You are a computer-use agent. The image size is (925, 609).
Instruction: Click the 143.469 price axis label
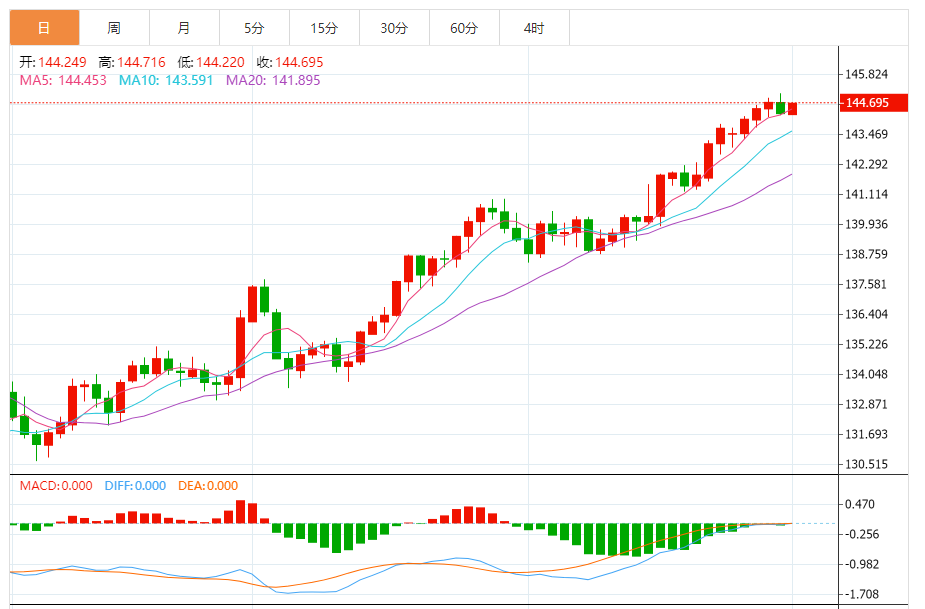coord(866,134)
